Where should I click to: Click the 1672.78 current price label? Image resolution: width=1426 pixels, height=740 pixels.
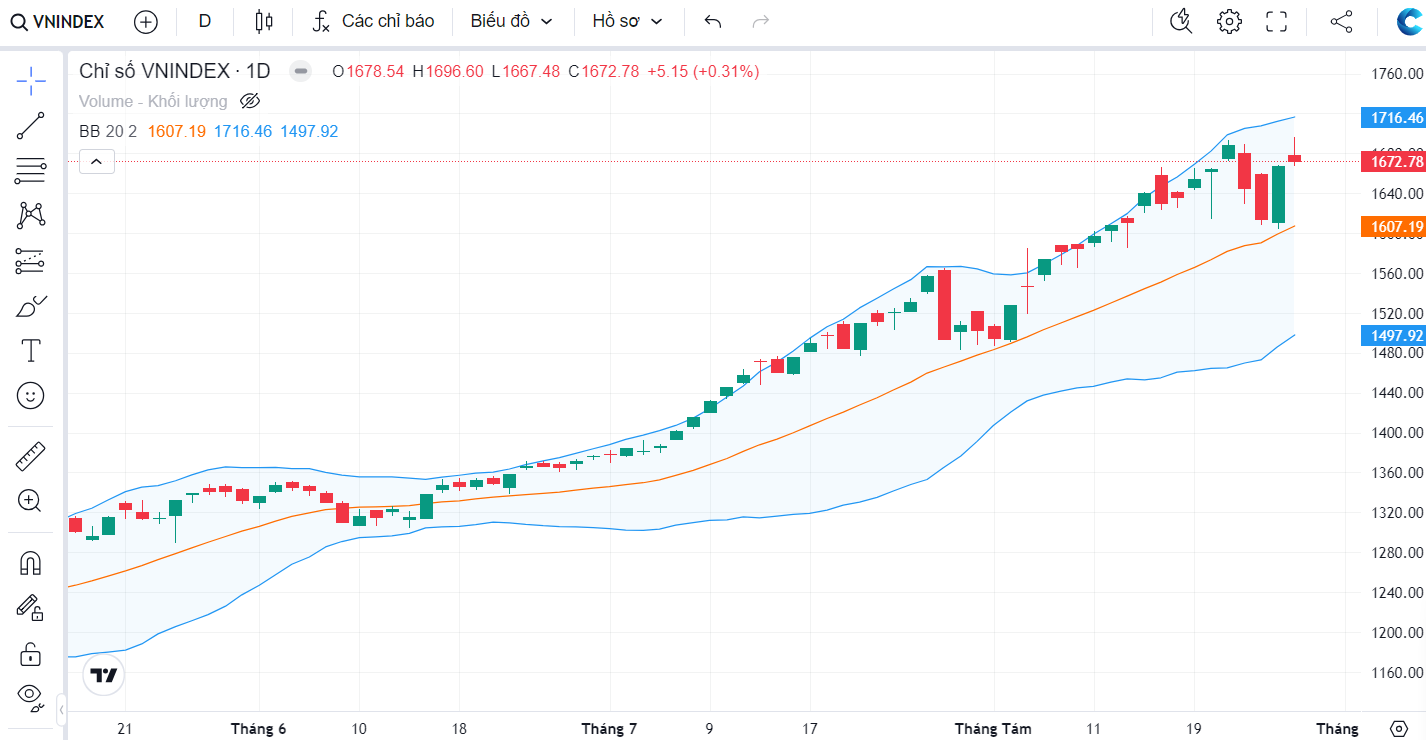pyautogui.click(x=1396, y=161)
